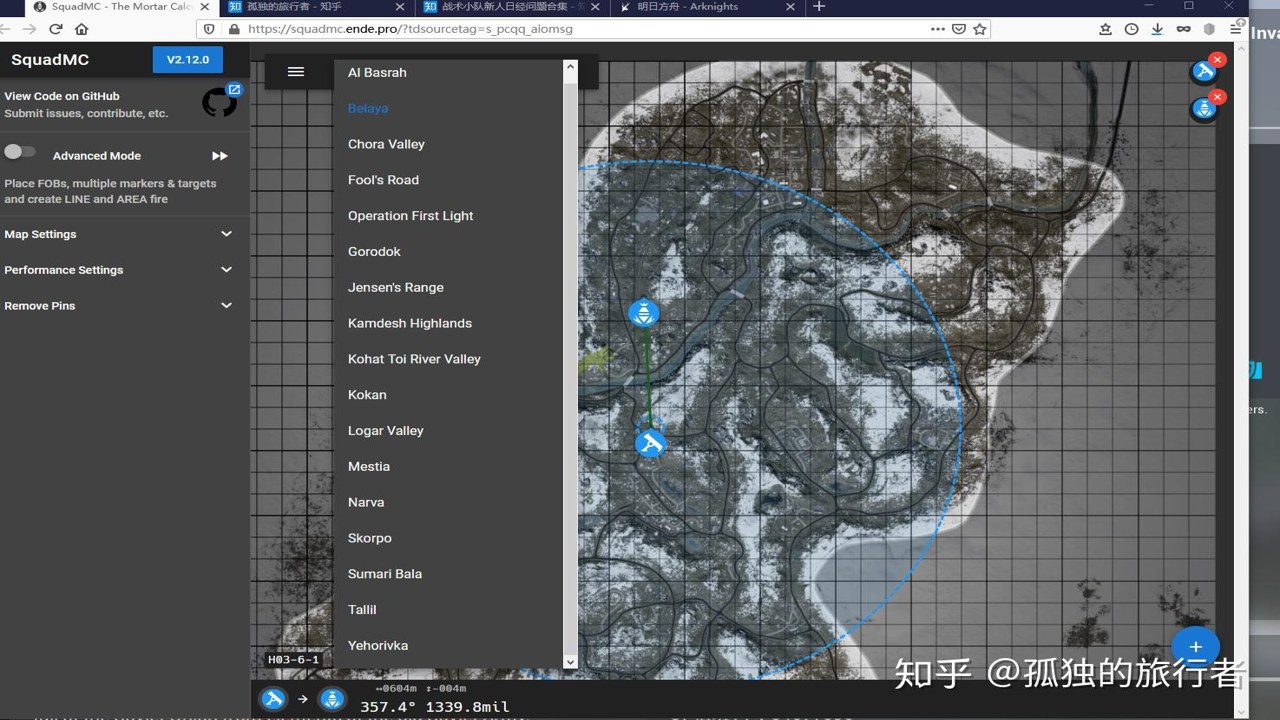Bookmark this page with the star icon
Image resolution: width=1280 pixels, height=720 pixels.
tap(980, 29)
